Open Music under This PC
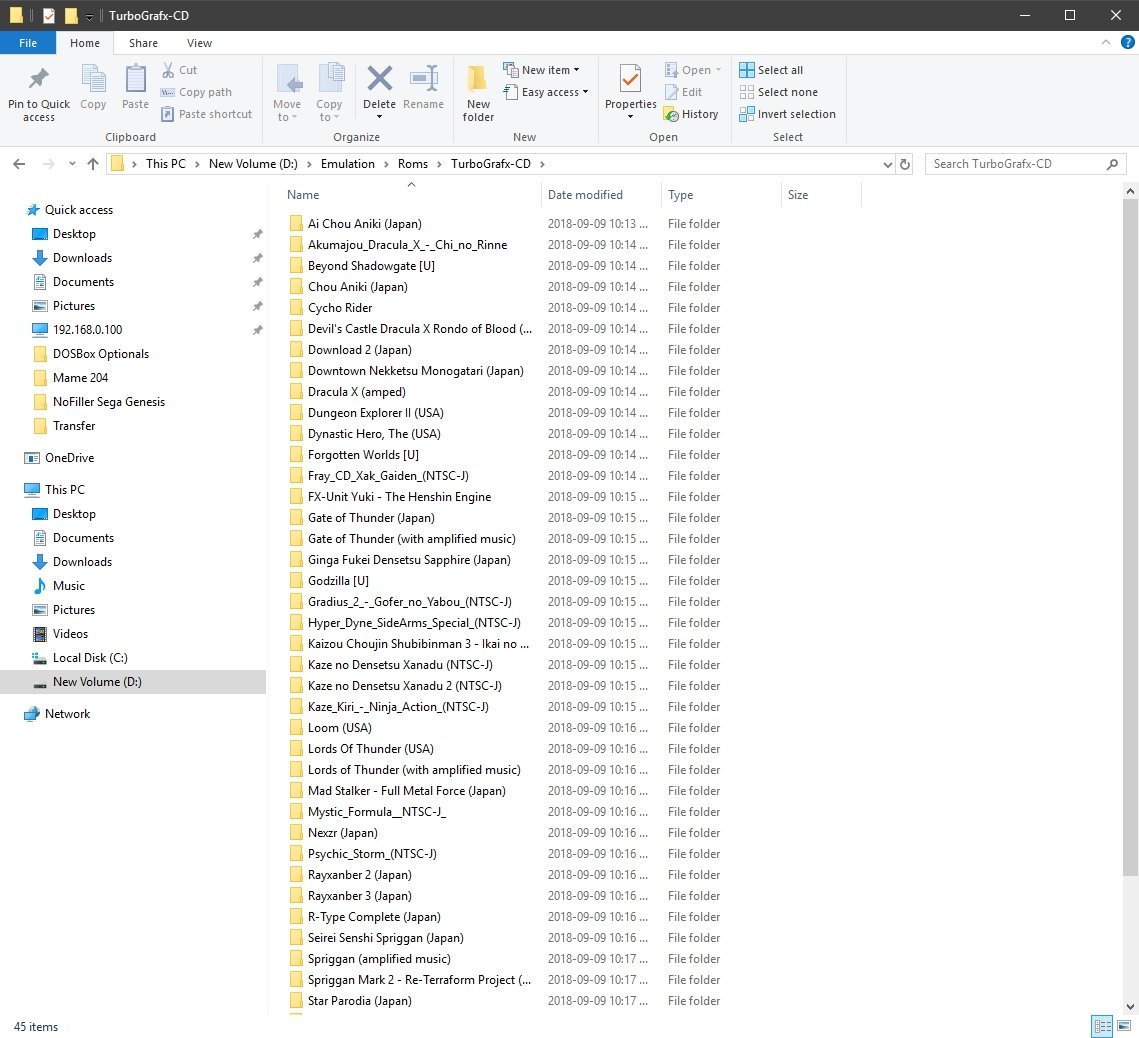1139x1038 pixels. (x=68, y=586)
